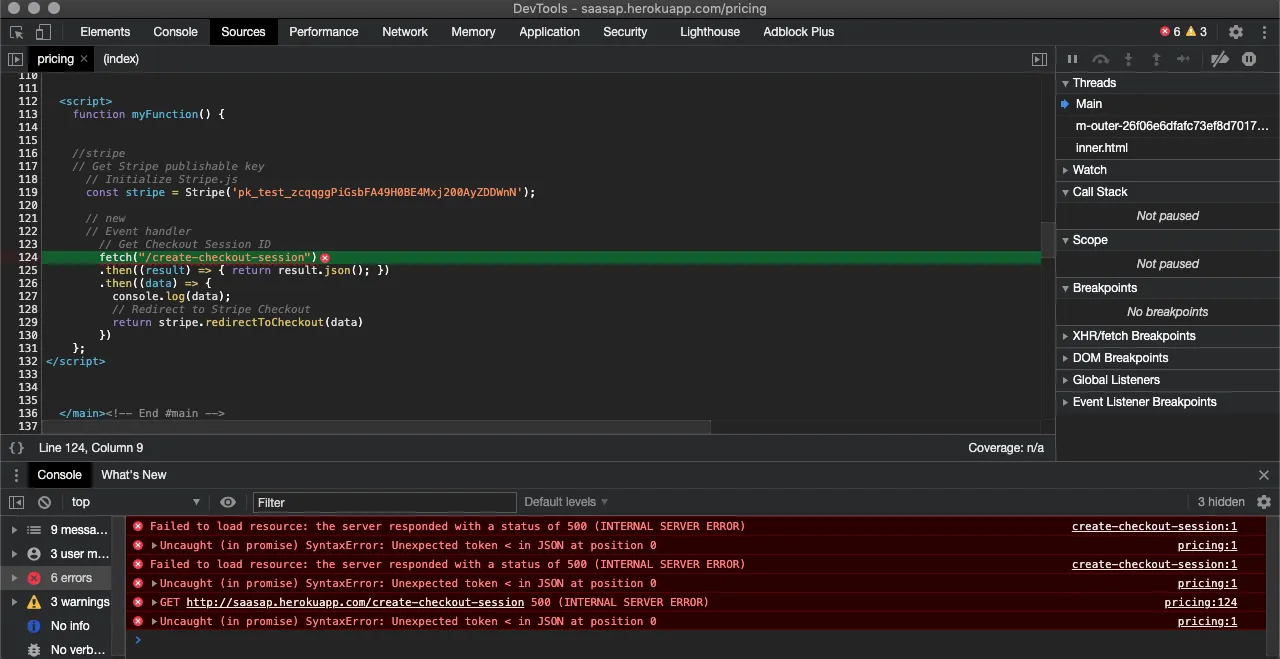Pretty print the source with braces icon

coord(17,448)
